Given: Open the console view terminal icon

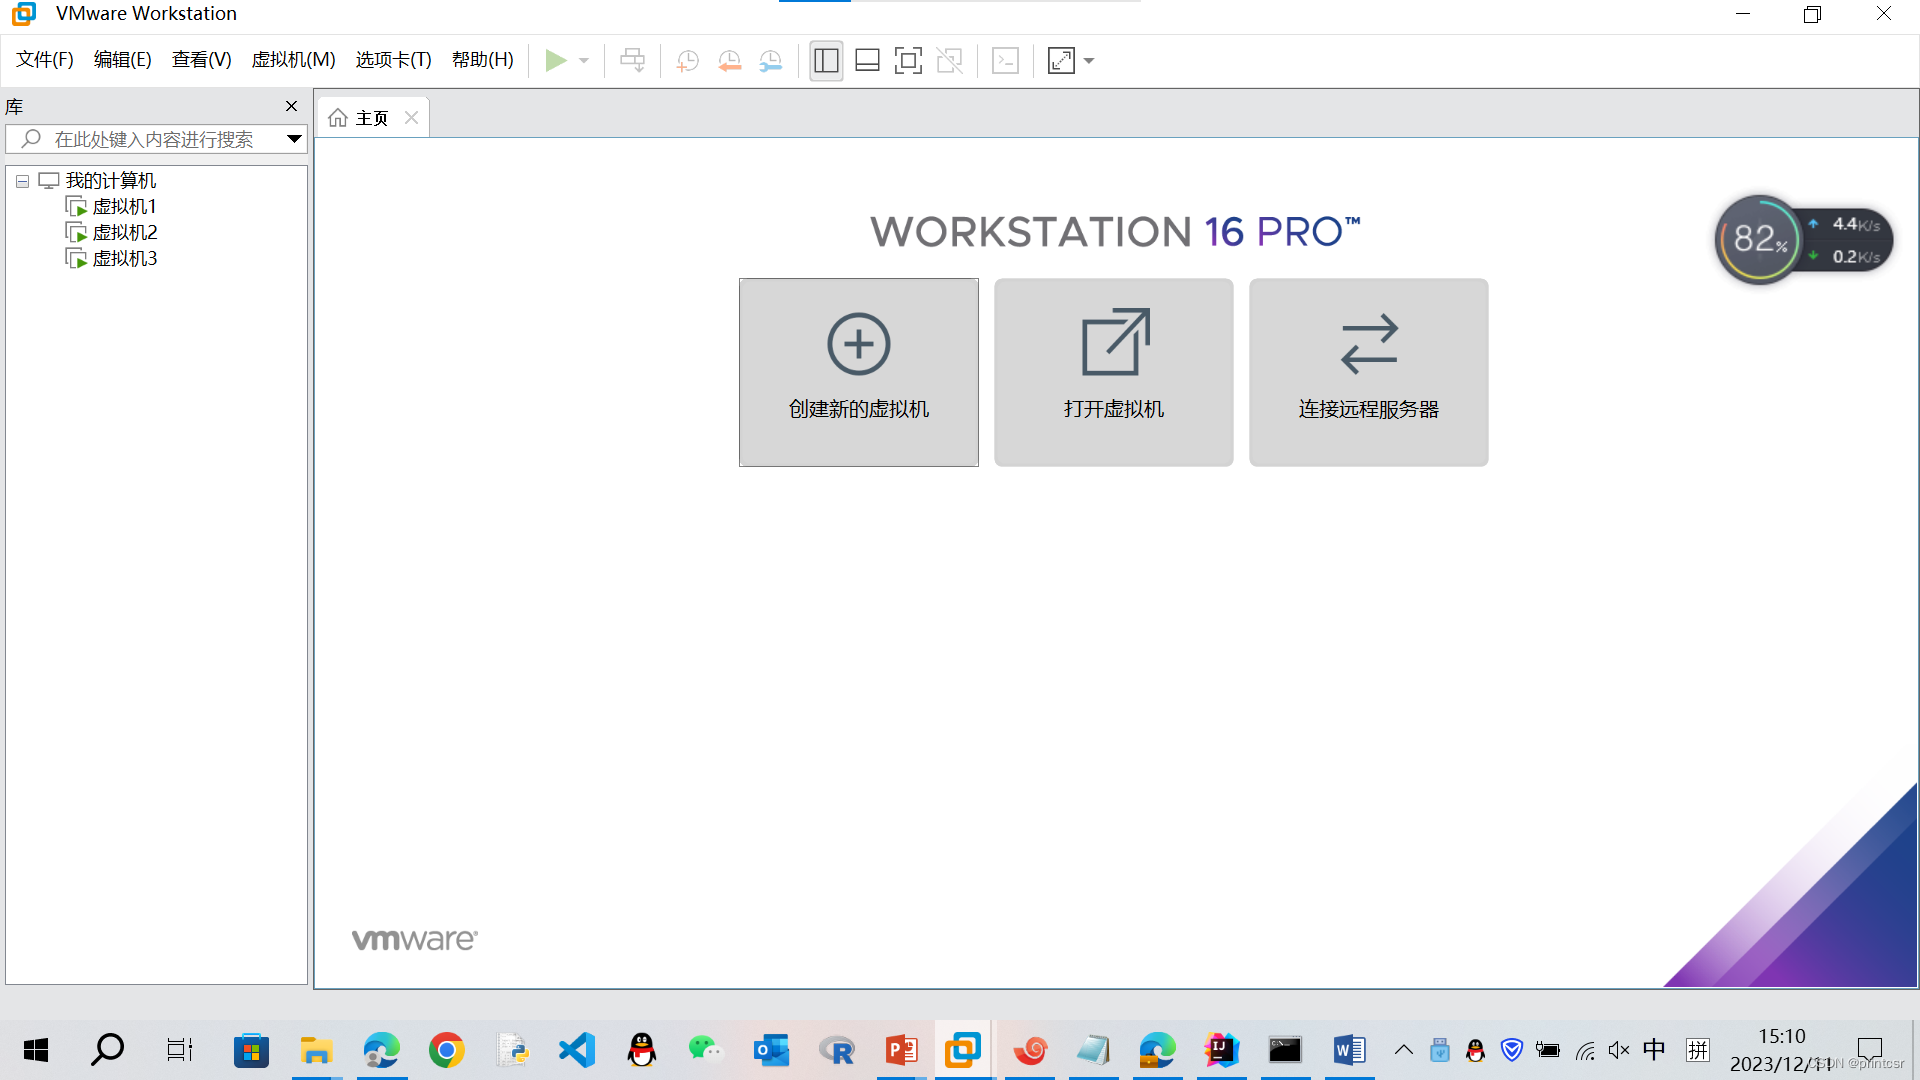Looking at the screenshot, I should point(1005,61).
